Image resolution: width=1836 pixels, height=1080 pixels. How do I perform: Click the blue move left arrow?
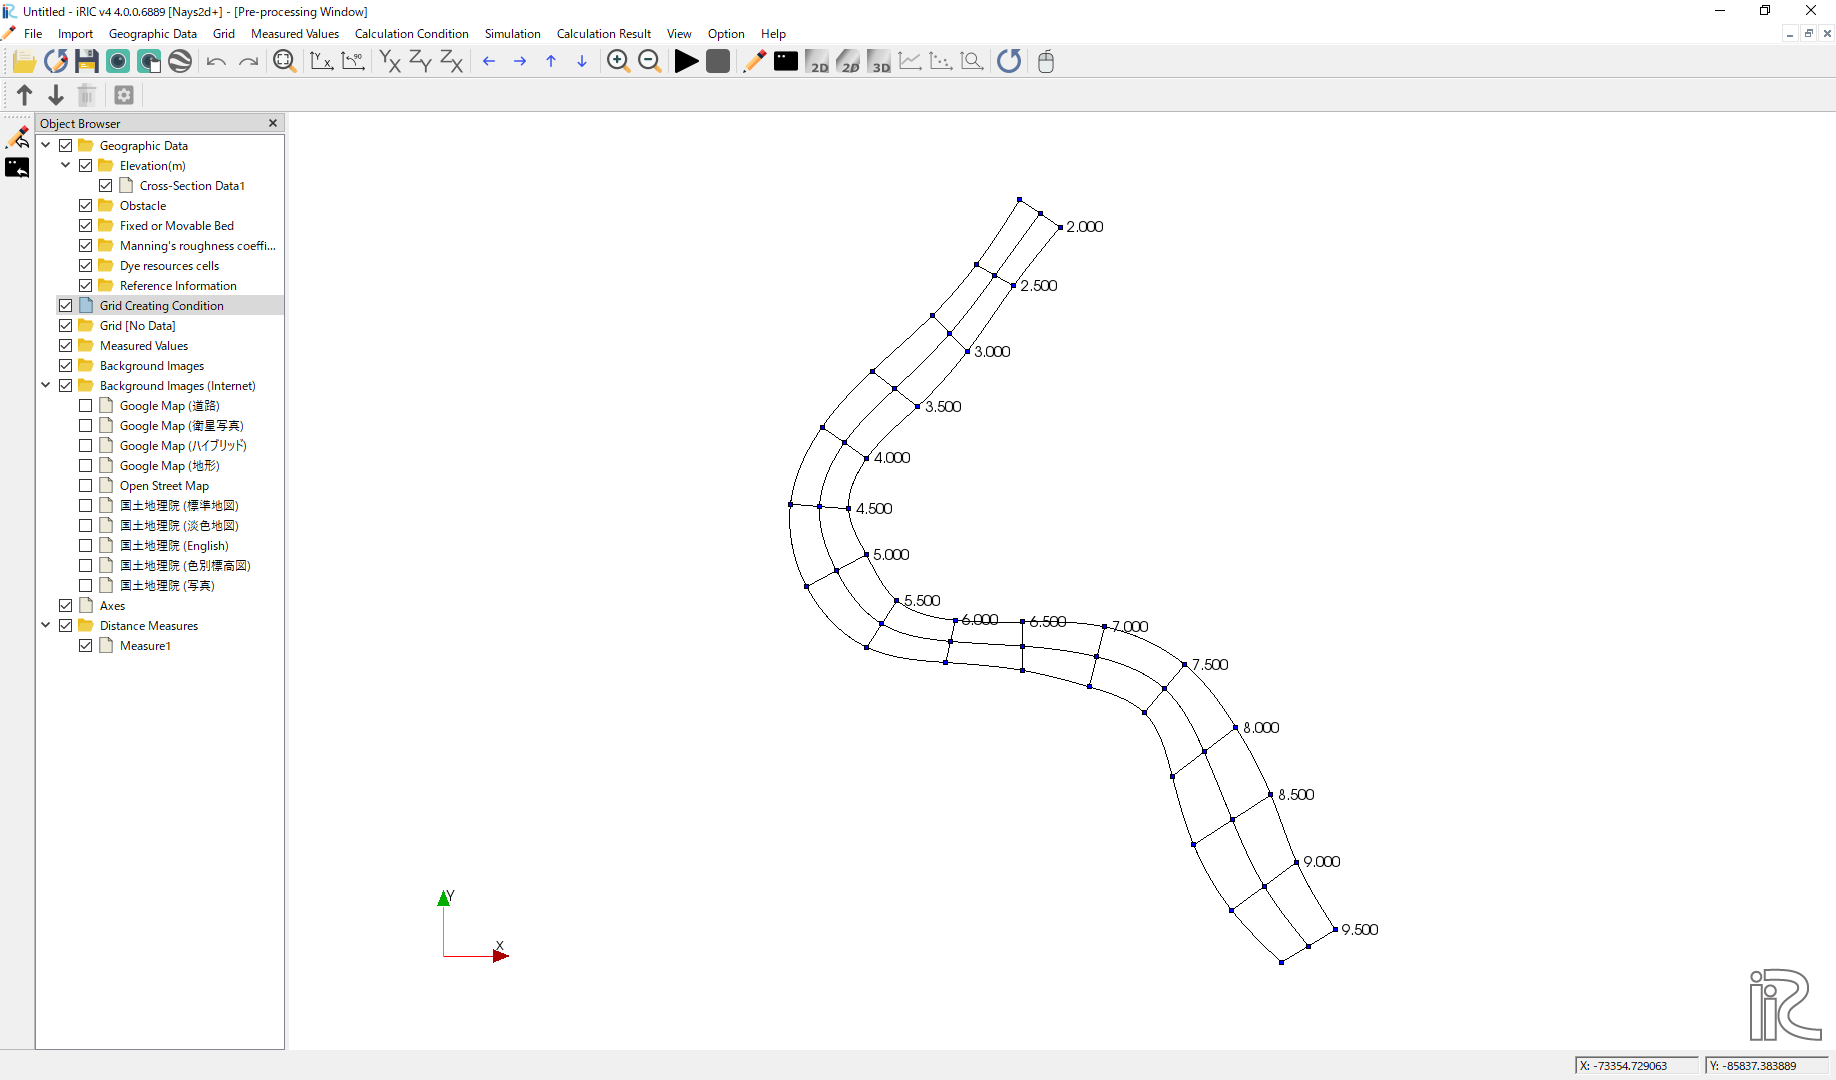pyautogui.click(x=489, y=62)
